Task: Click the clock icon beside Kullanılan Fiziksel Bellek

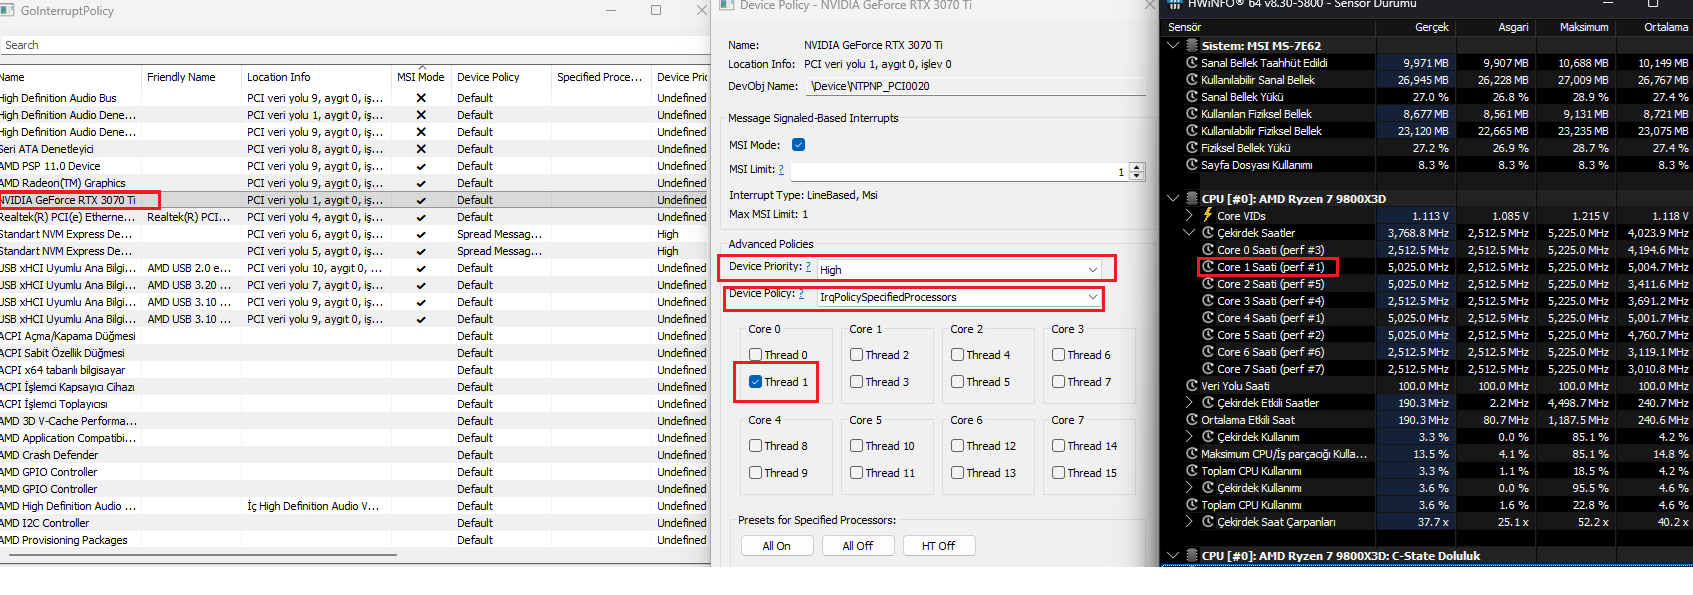Action: click(x=1191, y=114)
